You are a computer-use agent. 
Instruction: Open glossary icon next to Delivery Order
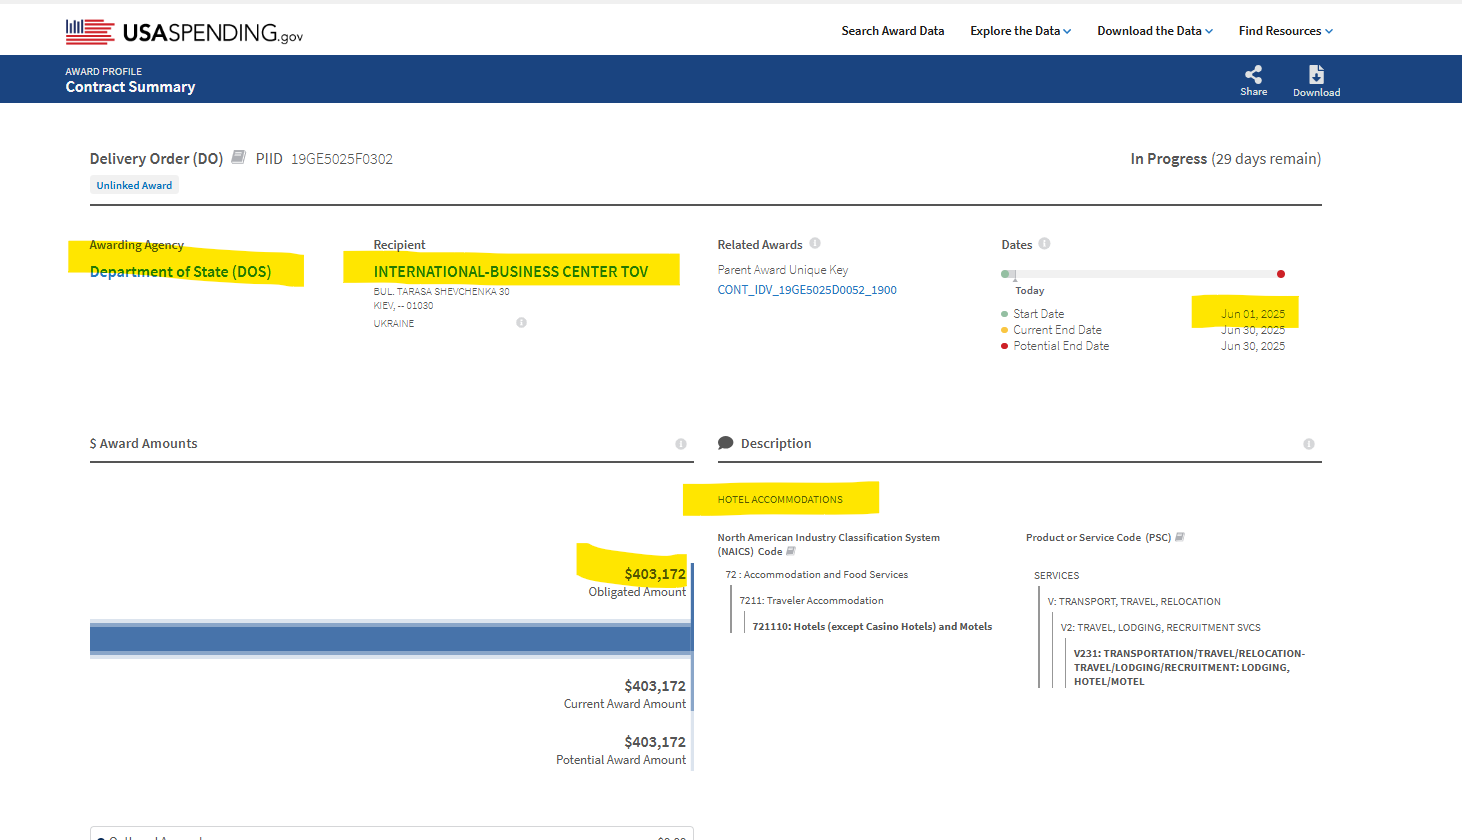tap(238, 157)
